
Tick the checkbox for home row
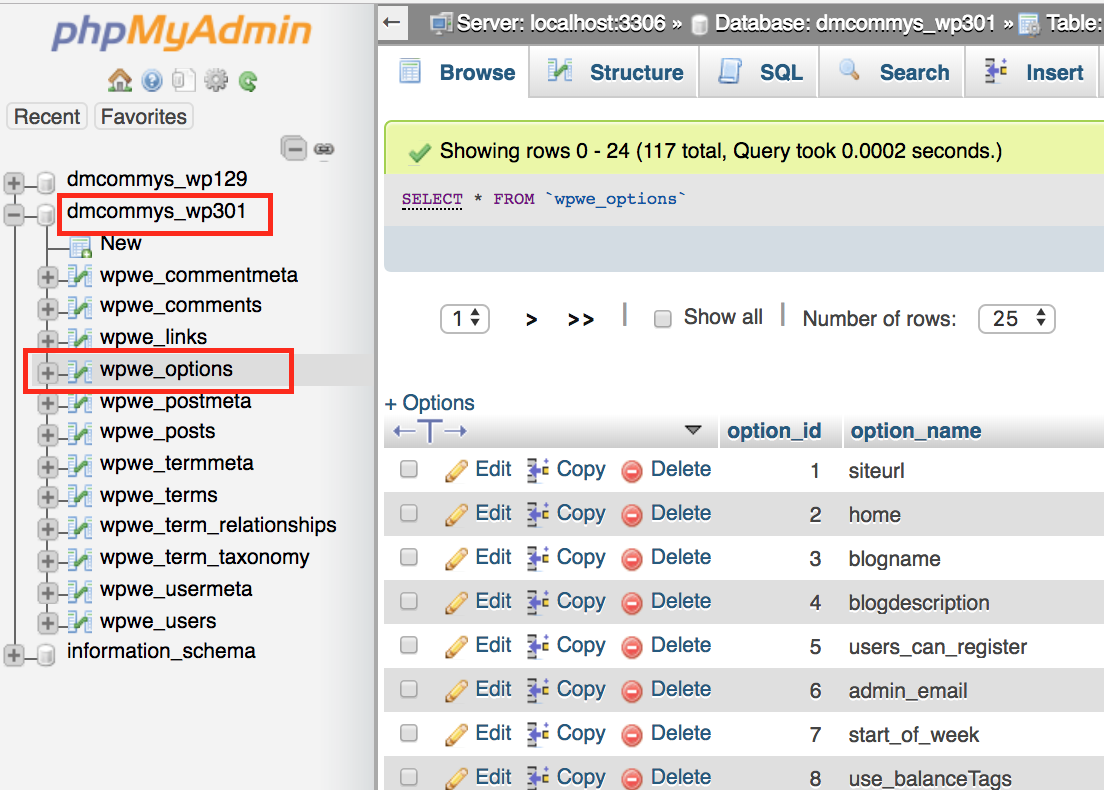coord(409,513)
